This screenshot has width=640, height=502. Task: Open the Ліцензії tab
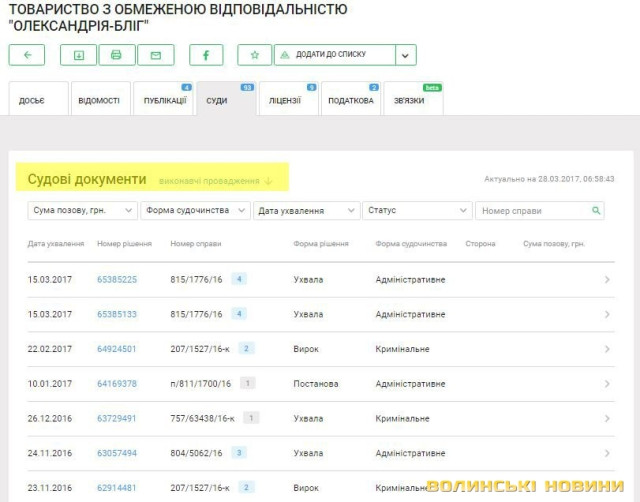coord(286,101)
